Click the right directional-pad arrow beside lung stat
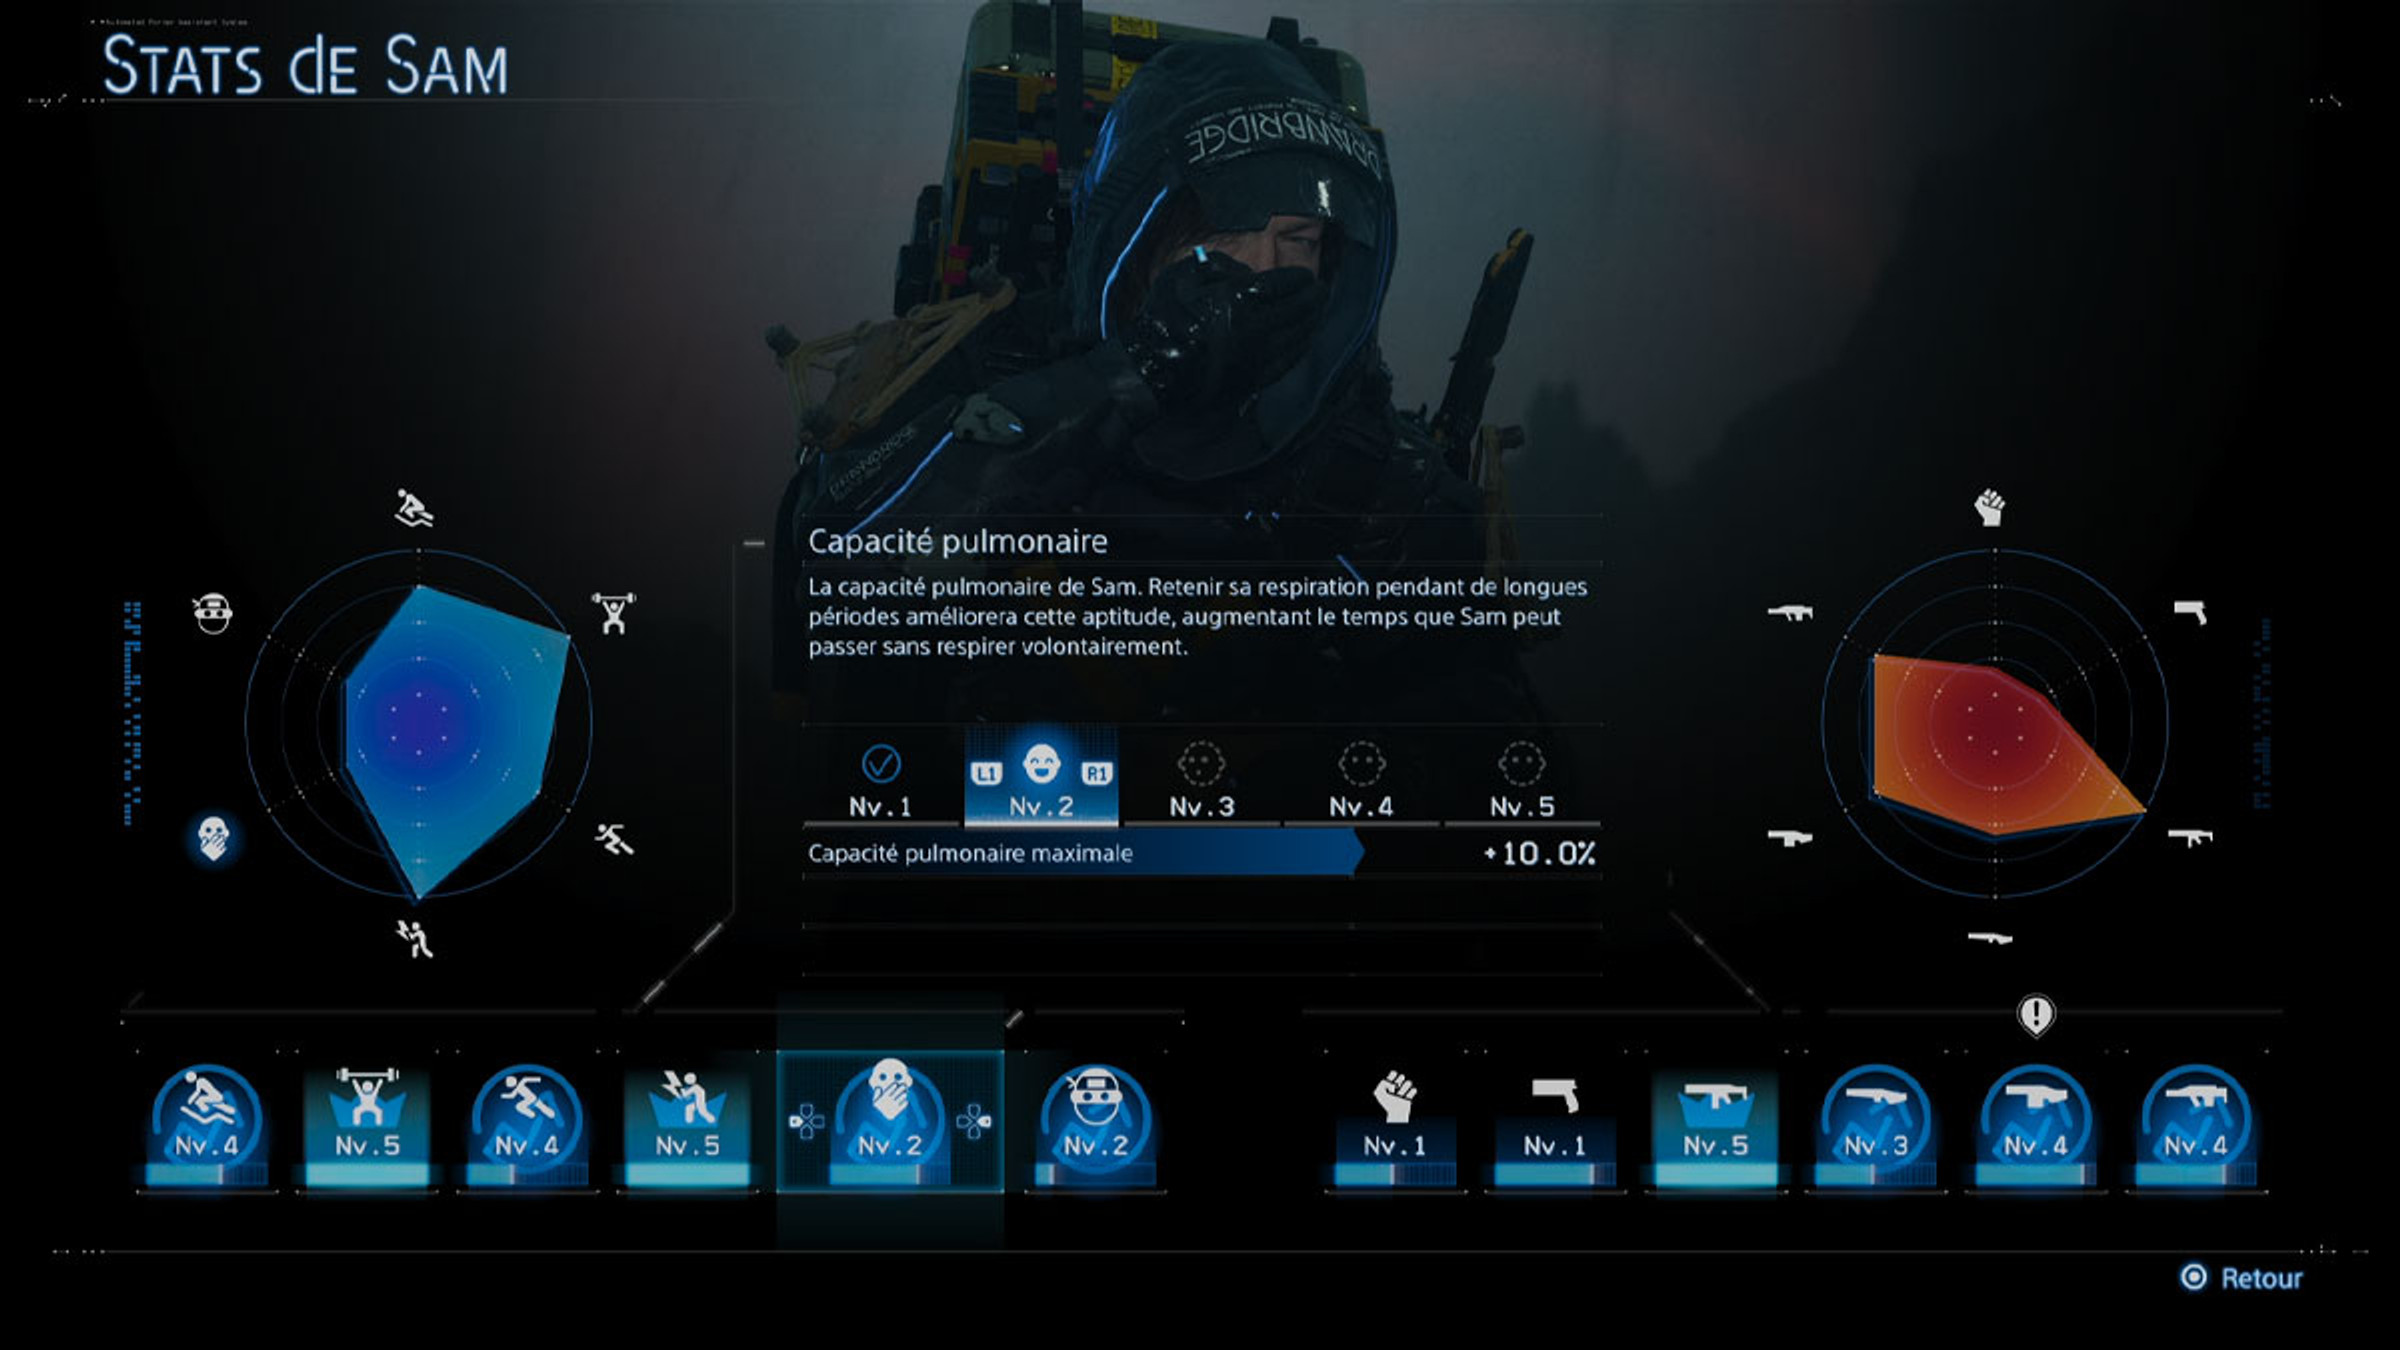Screen dimensions: 2400x1350 (973, 1122)
